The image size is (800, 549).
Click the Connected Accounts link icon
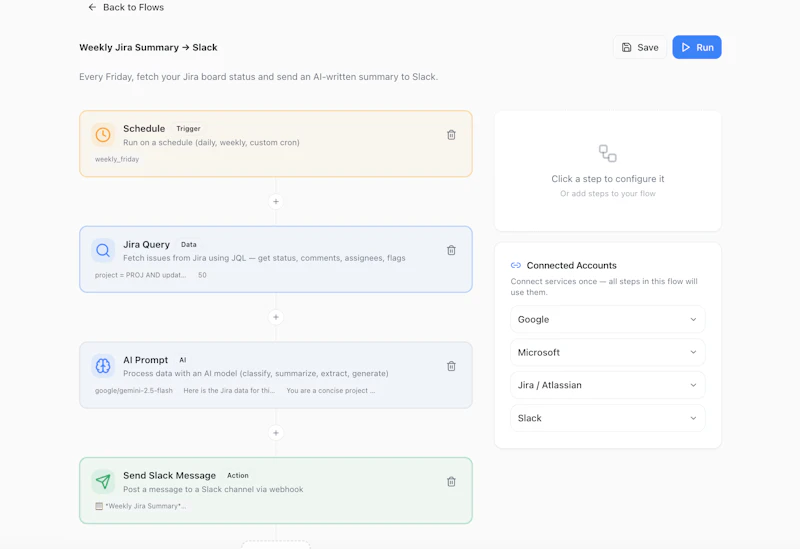(x=516, y=265)
